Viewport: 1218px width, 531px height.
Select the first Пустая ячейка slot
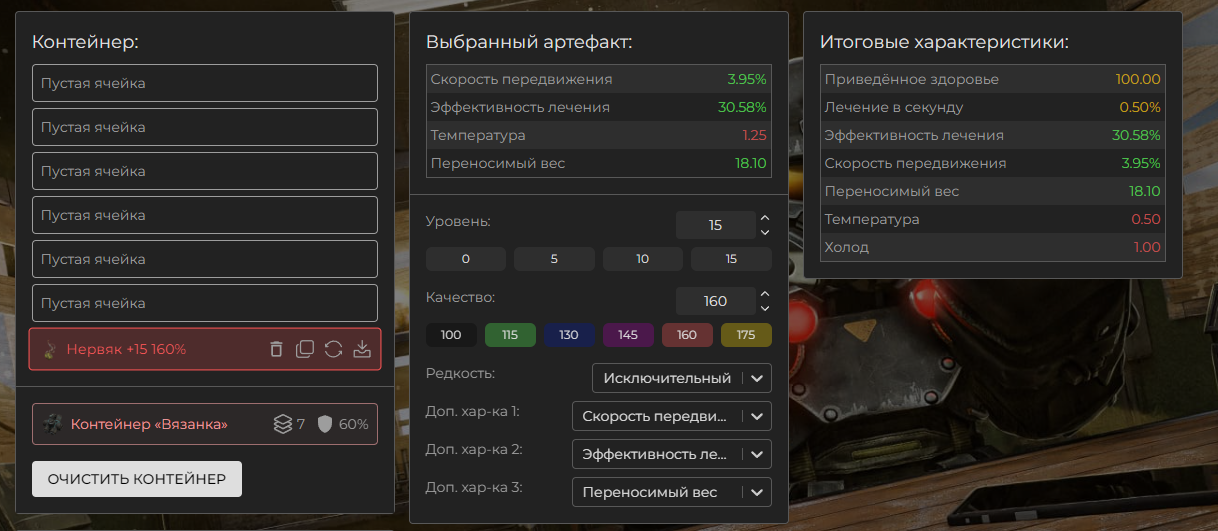pos(204,83)
